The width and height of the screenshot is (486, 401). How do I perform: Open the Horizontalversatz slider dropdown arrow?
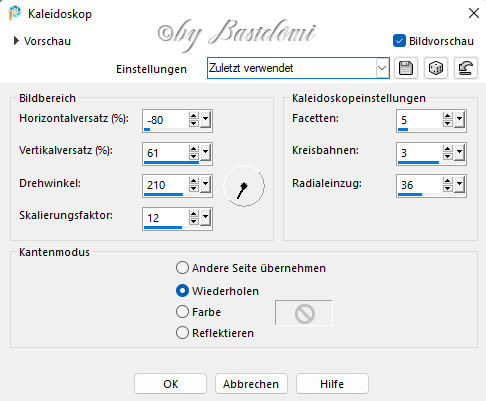click(x=205, y=119)
